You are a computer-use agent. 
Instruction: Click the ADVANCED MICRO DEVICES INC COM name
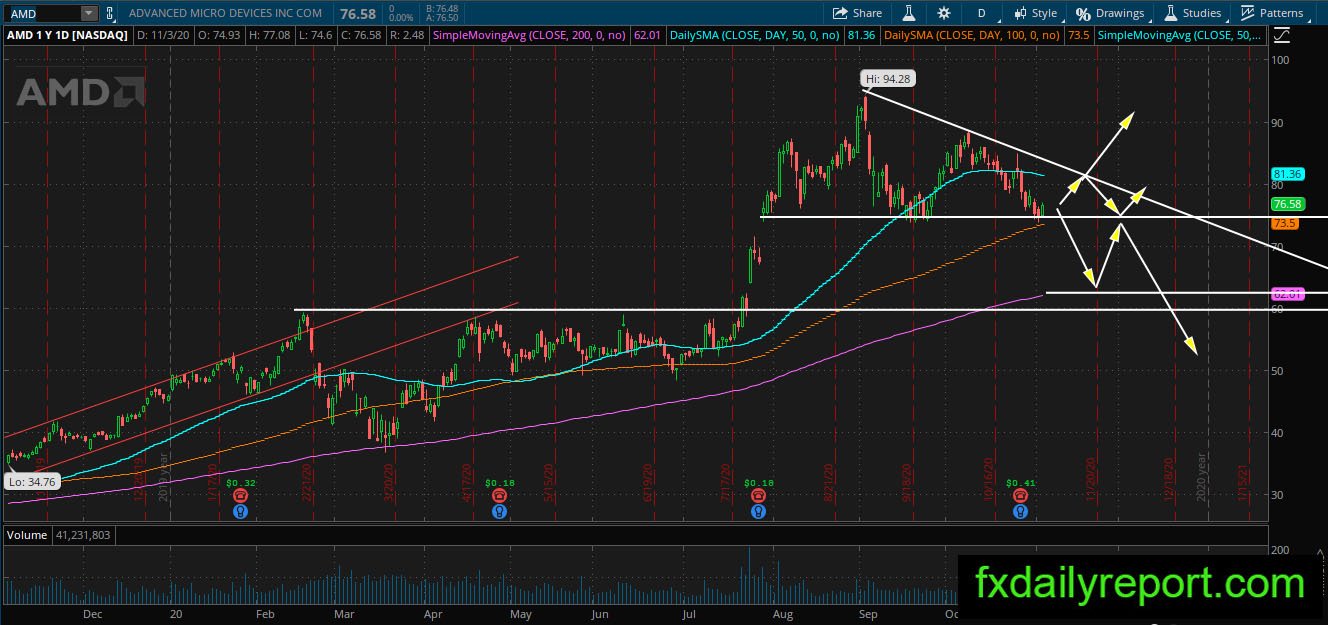point(227,13)
